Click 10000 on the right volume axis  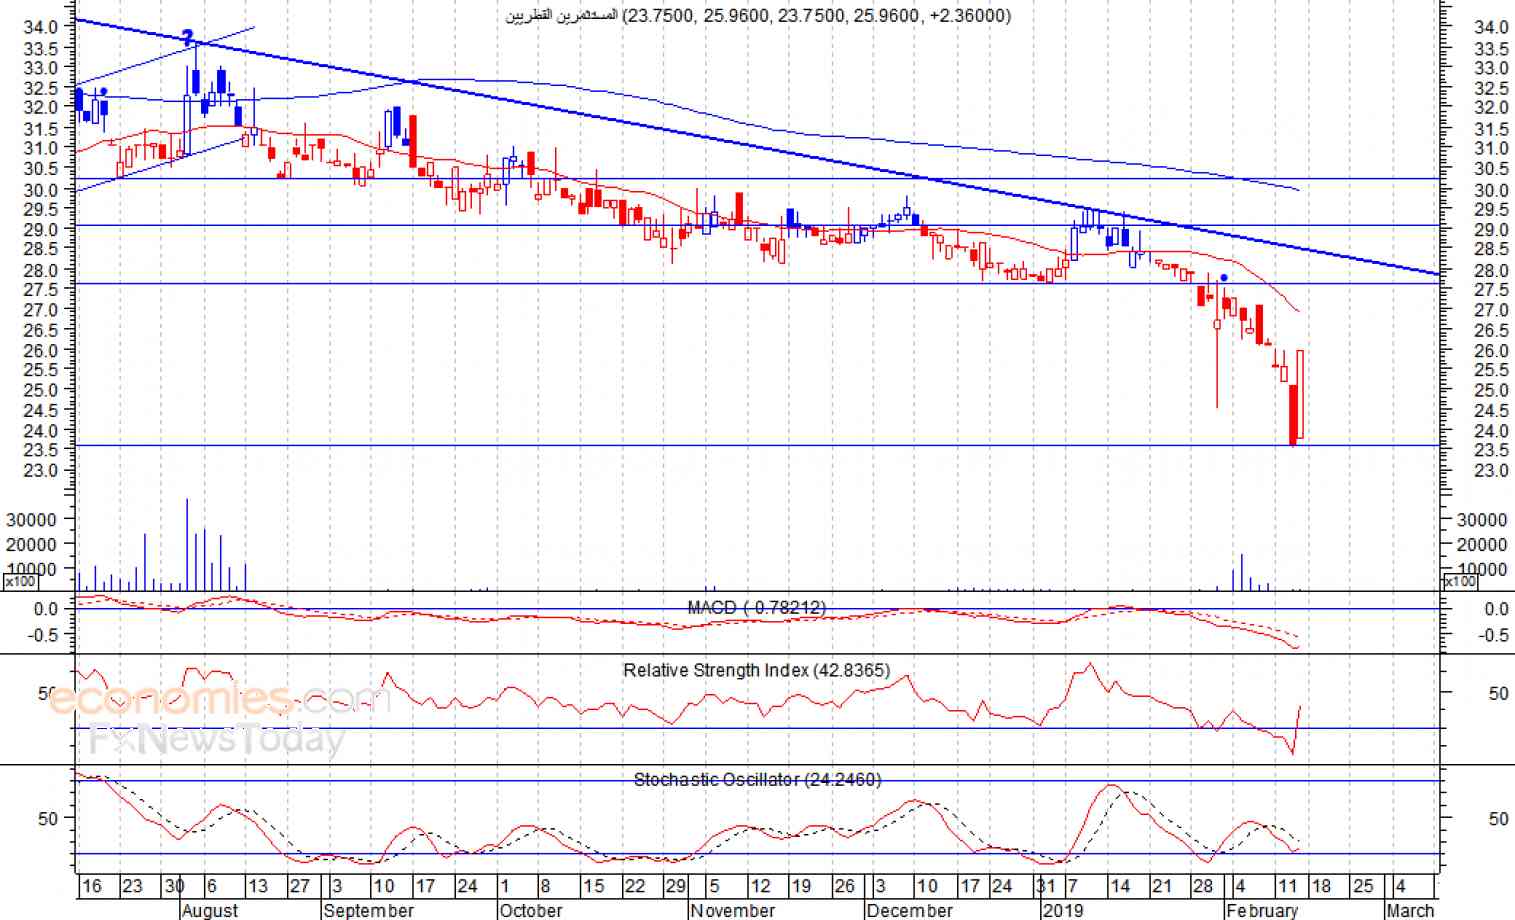[x=1482, y=570]
